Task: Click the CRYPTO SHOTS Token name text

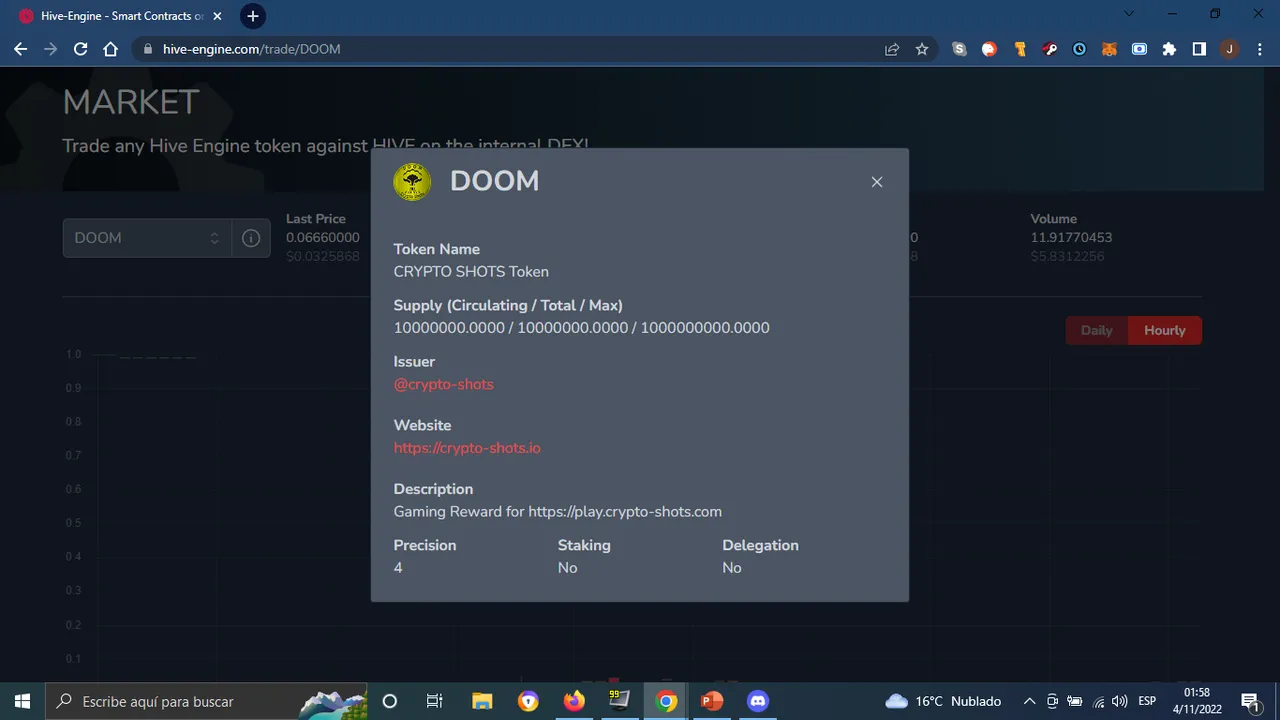Action: [471, 272]
